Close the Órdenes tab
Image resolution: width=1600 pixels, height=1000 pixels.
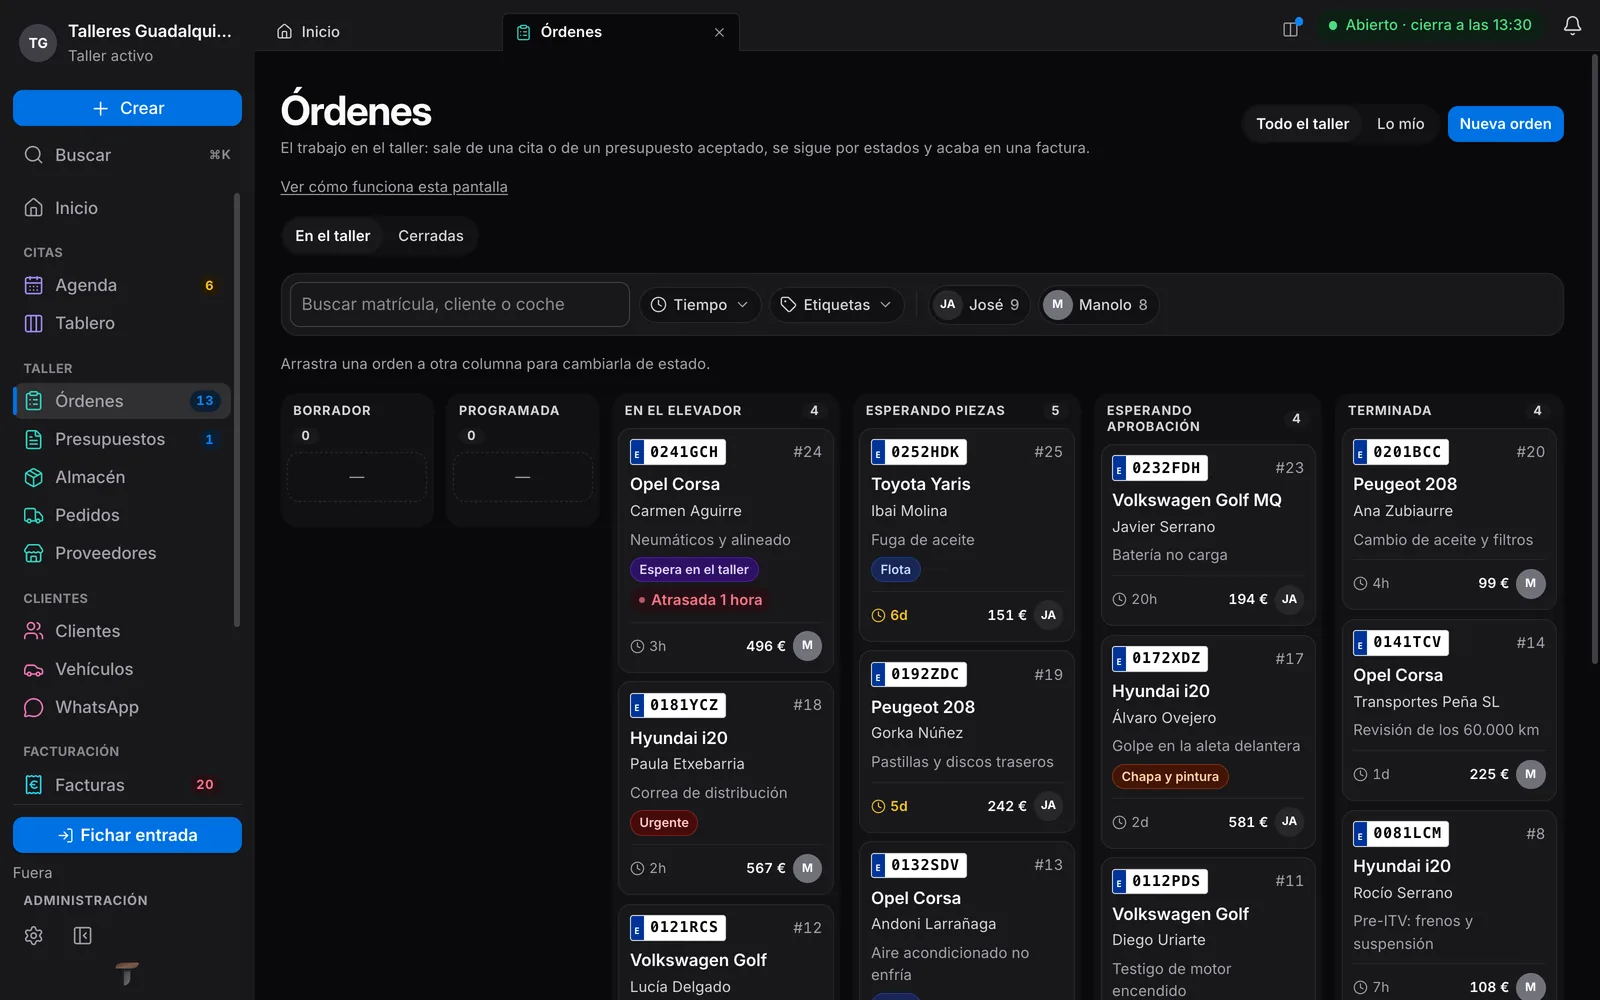pos(719,32)
